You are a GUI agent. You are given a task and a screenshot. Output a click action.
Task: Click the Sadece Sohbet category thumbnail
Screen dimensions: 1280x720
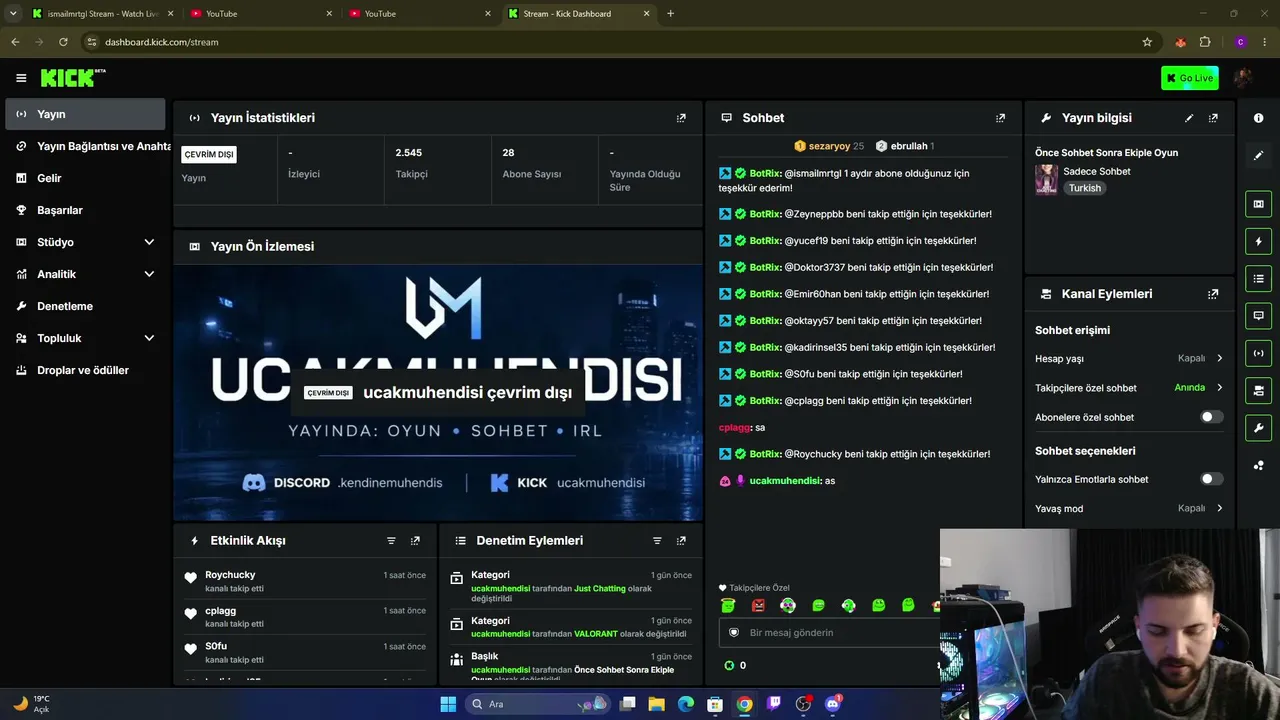[x=1046, y=180]
